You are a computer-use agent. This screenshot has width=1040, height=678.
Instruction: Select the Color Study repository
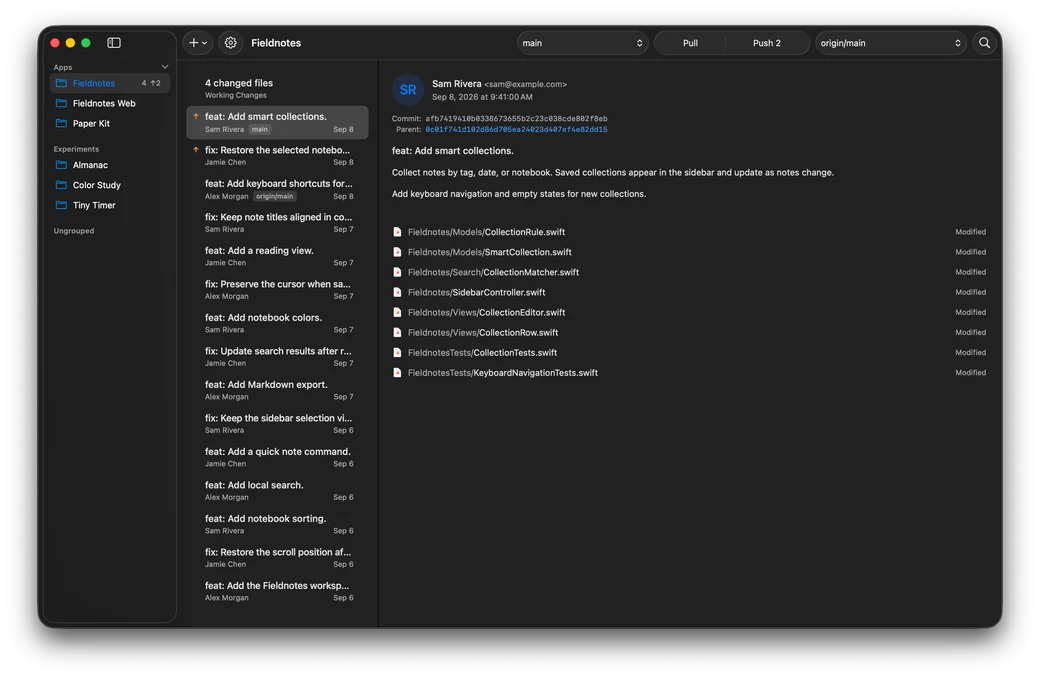coord(110,185)
